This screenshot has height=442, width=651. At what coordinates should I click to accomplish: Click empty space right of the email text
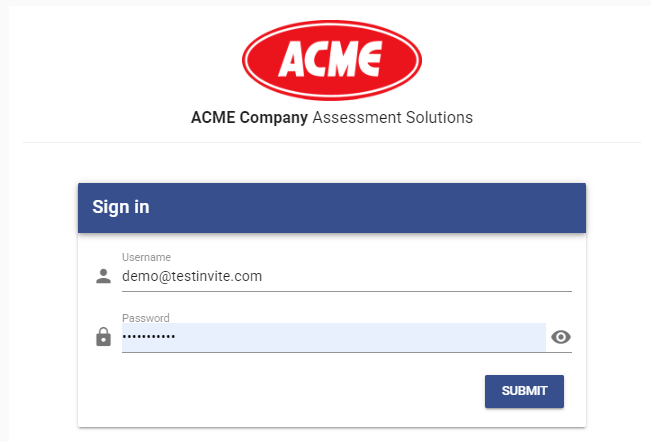(x=417, y=276)
